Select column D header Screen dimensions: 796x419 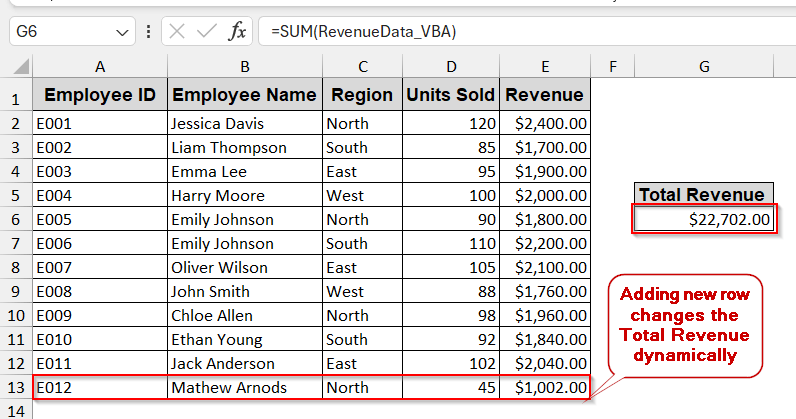(x=451, y=67)
